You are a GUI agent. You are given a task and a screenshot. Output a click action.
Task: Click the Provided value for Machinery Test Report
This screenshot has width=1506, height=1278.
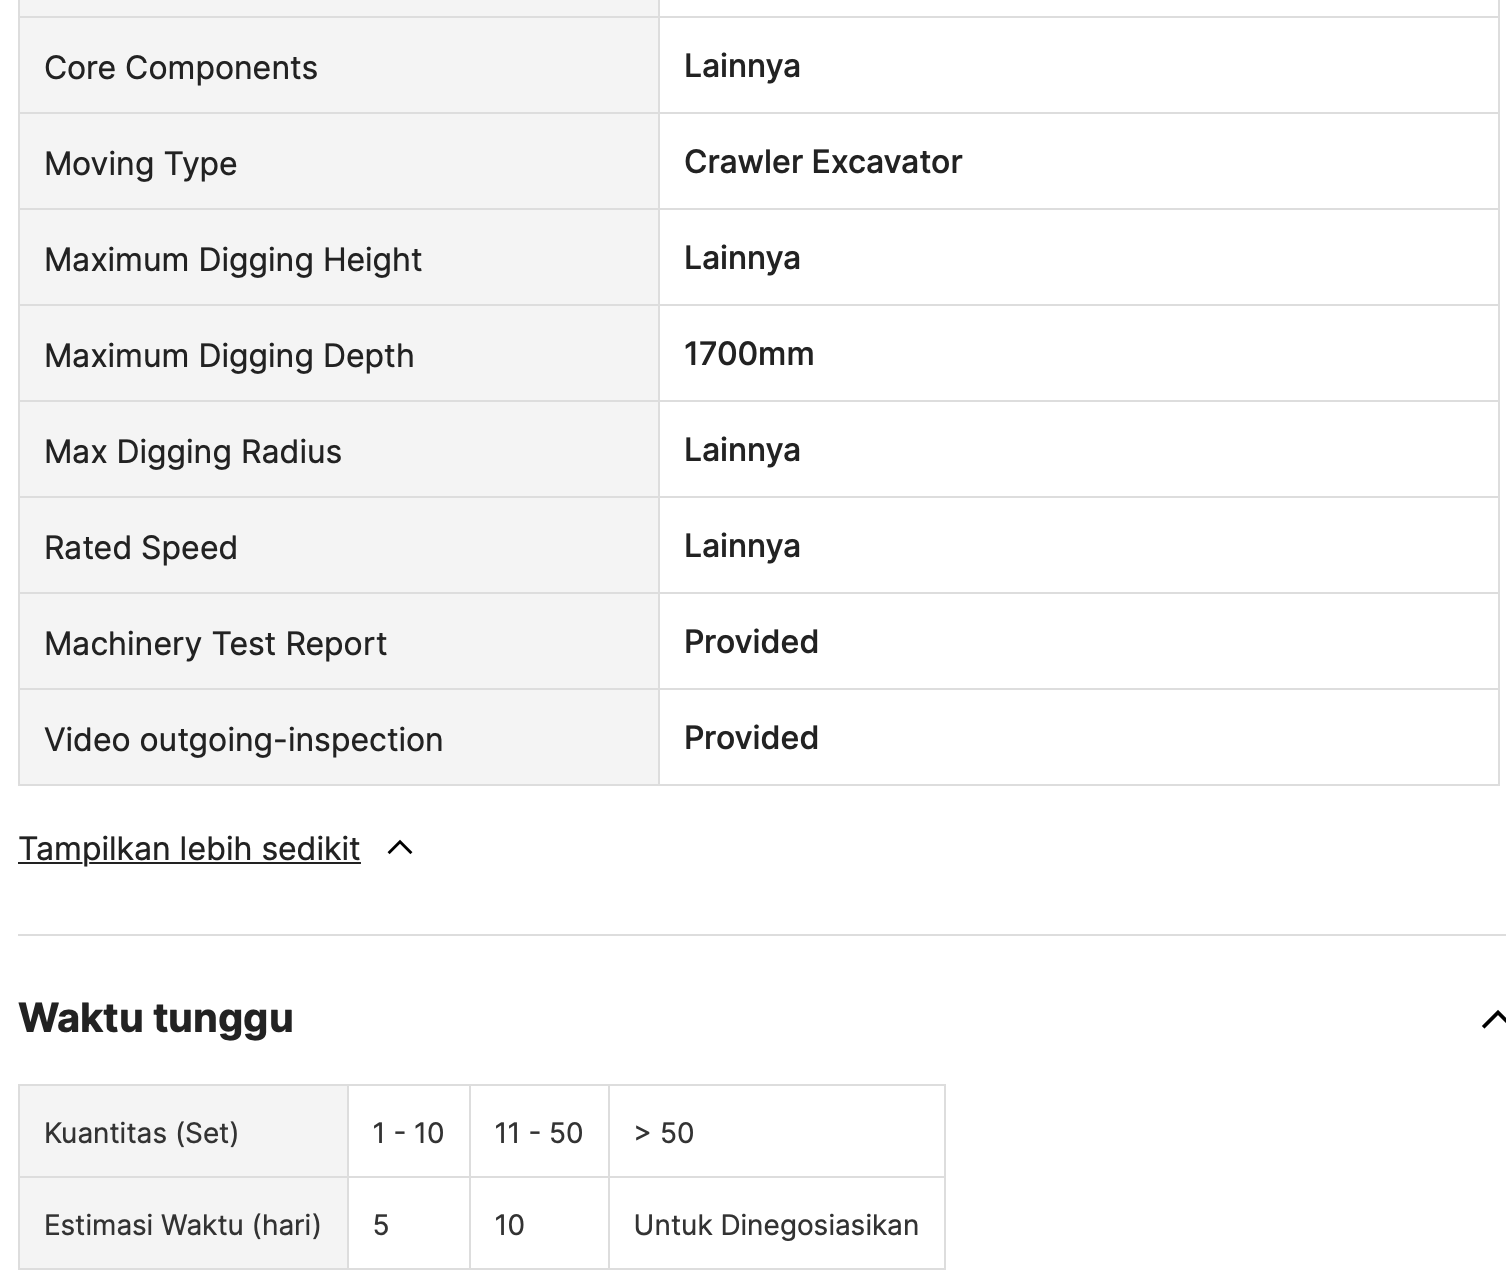751,642
